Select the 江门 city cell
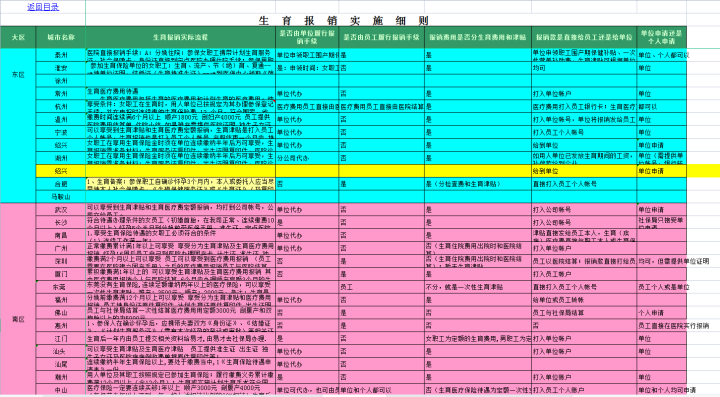The width and height of the screenshot is (720, 397). [x=61, y=338]
